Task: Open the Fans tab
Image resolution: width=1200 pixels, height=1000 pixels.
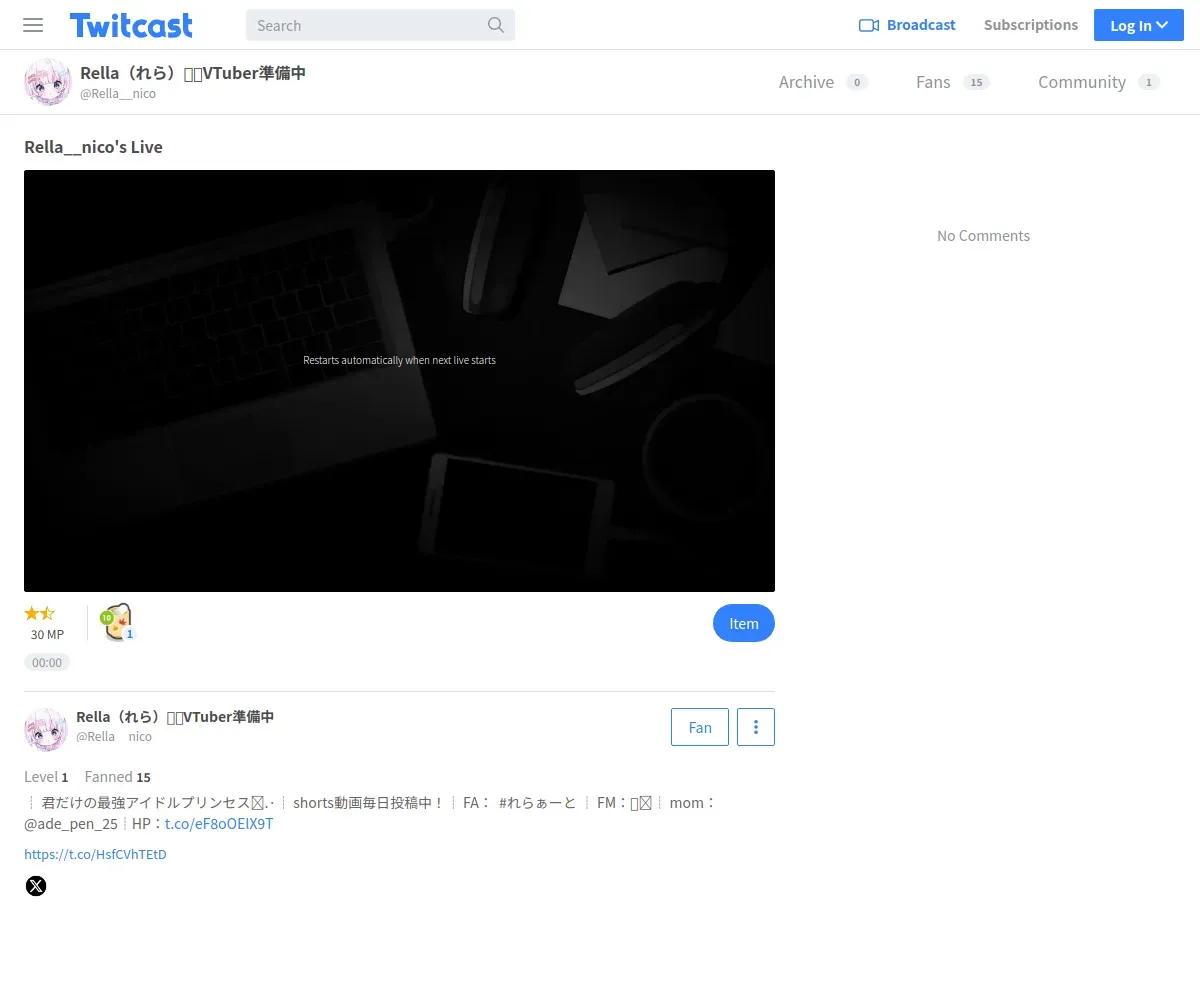Action: [952, 82]
